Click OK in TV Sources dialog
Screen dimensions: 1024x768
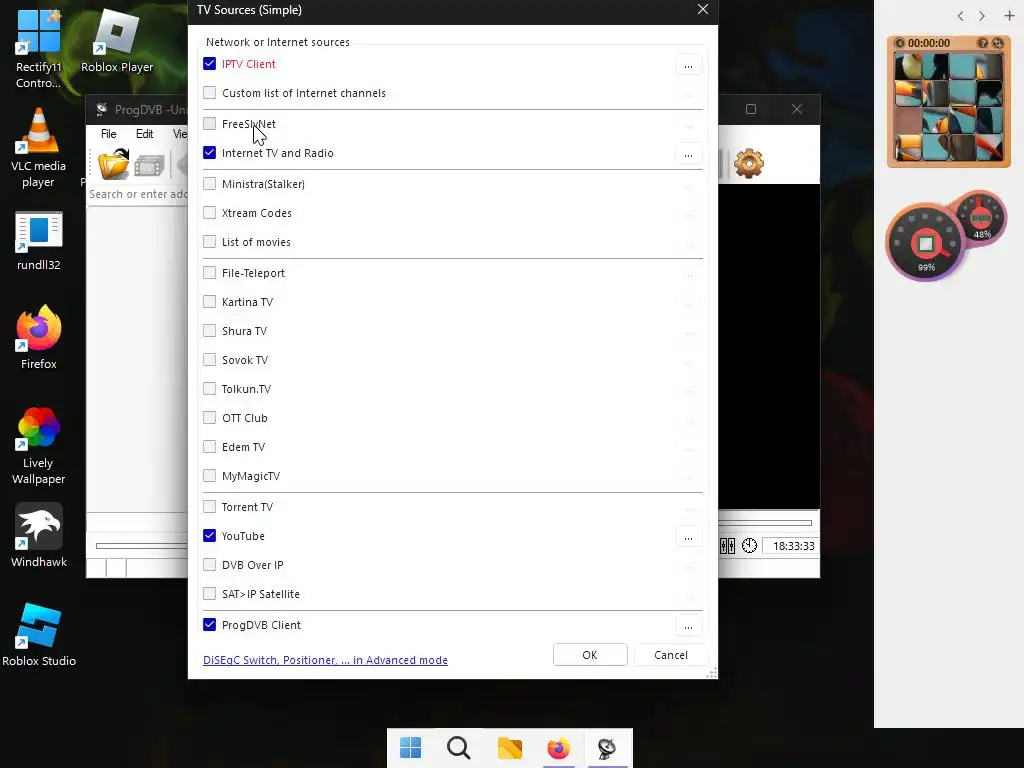[x=590, y=655]
